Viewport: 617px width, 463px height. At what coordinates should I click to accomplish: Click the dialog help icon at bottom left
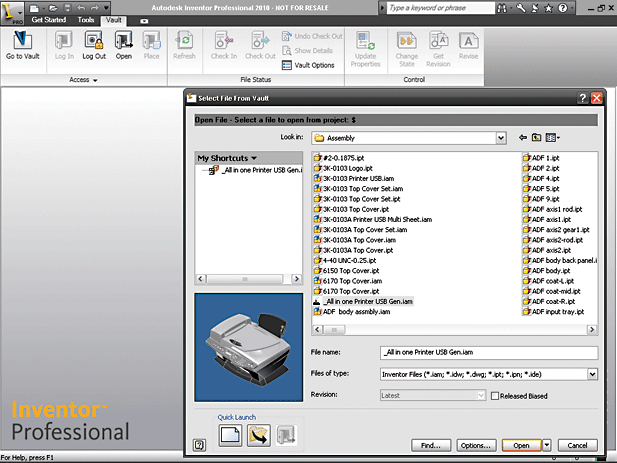point(200,445)
